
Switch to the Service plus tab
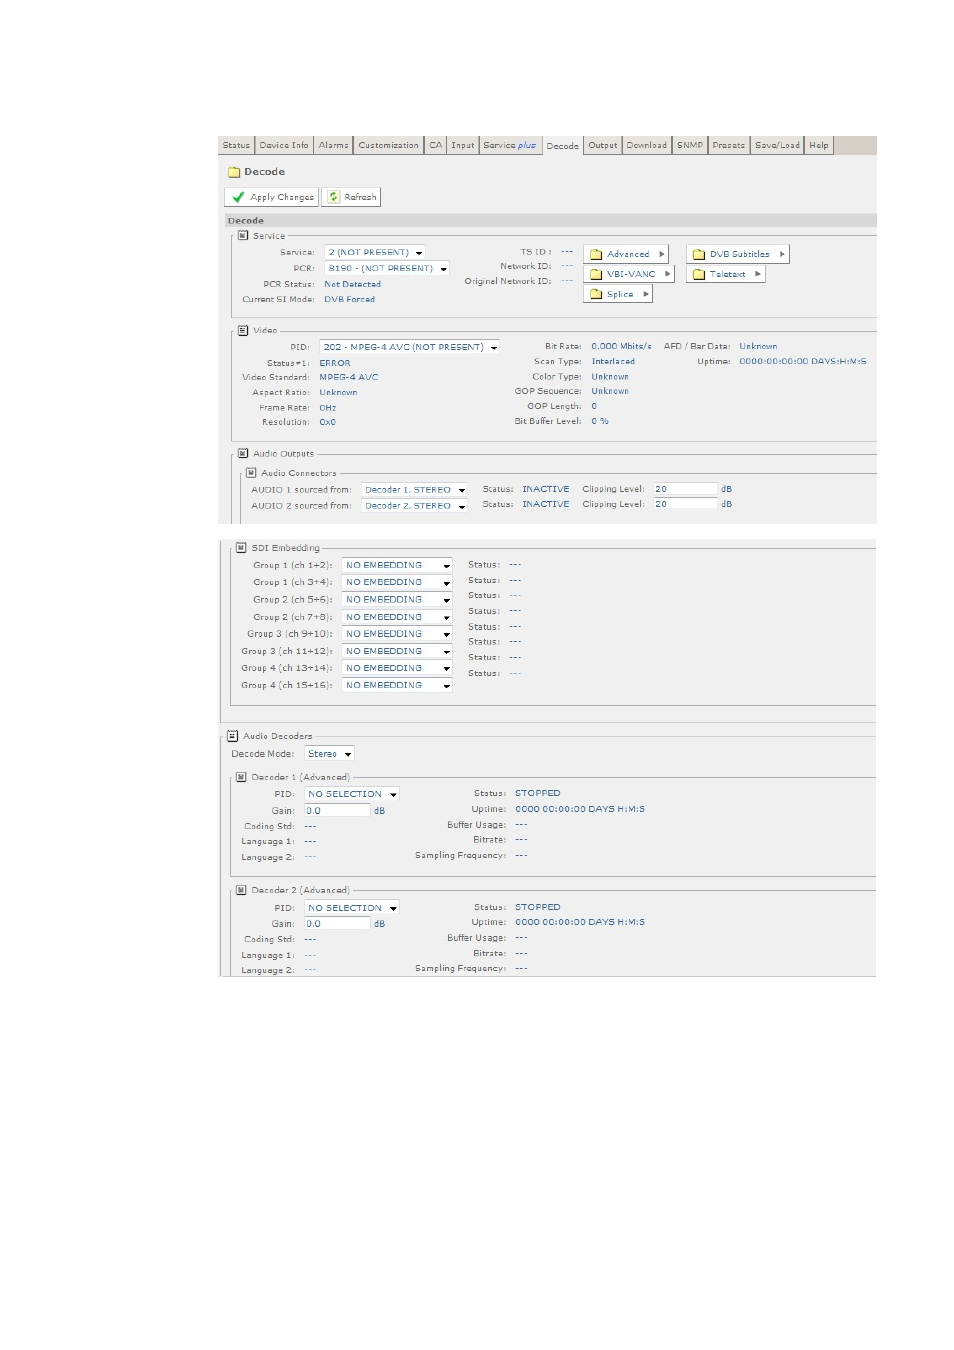coord(509,145)
